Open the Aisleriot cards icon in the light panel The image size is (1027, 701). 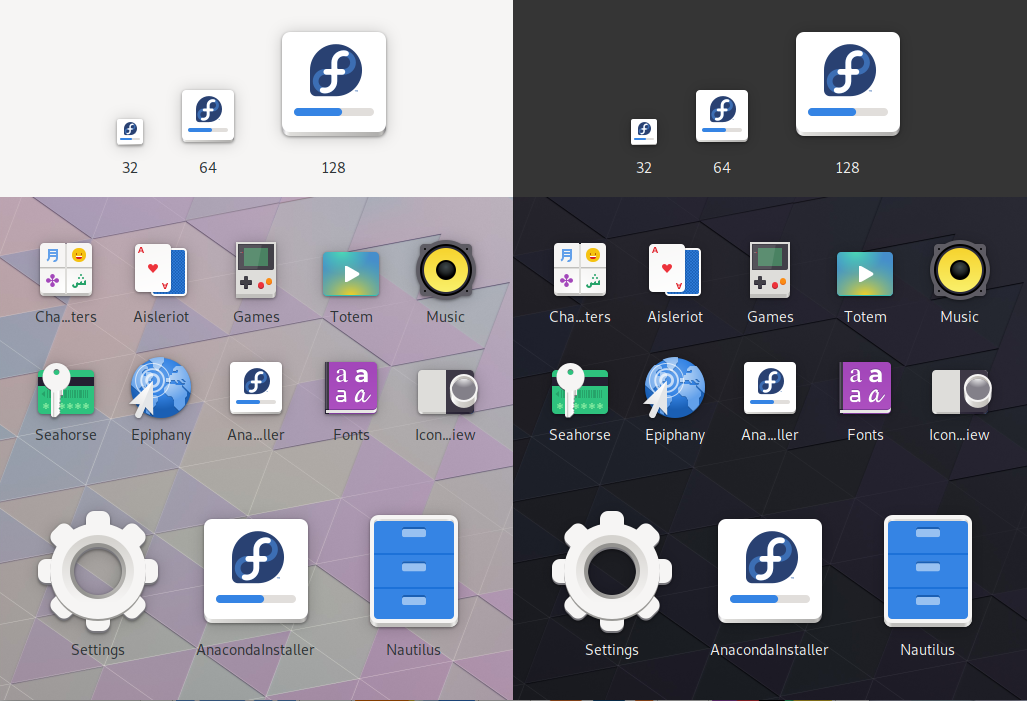pyautogui.click(x=160, y=269)
